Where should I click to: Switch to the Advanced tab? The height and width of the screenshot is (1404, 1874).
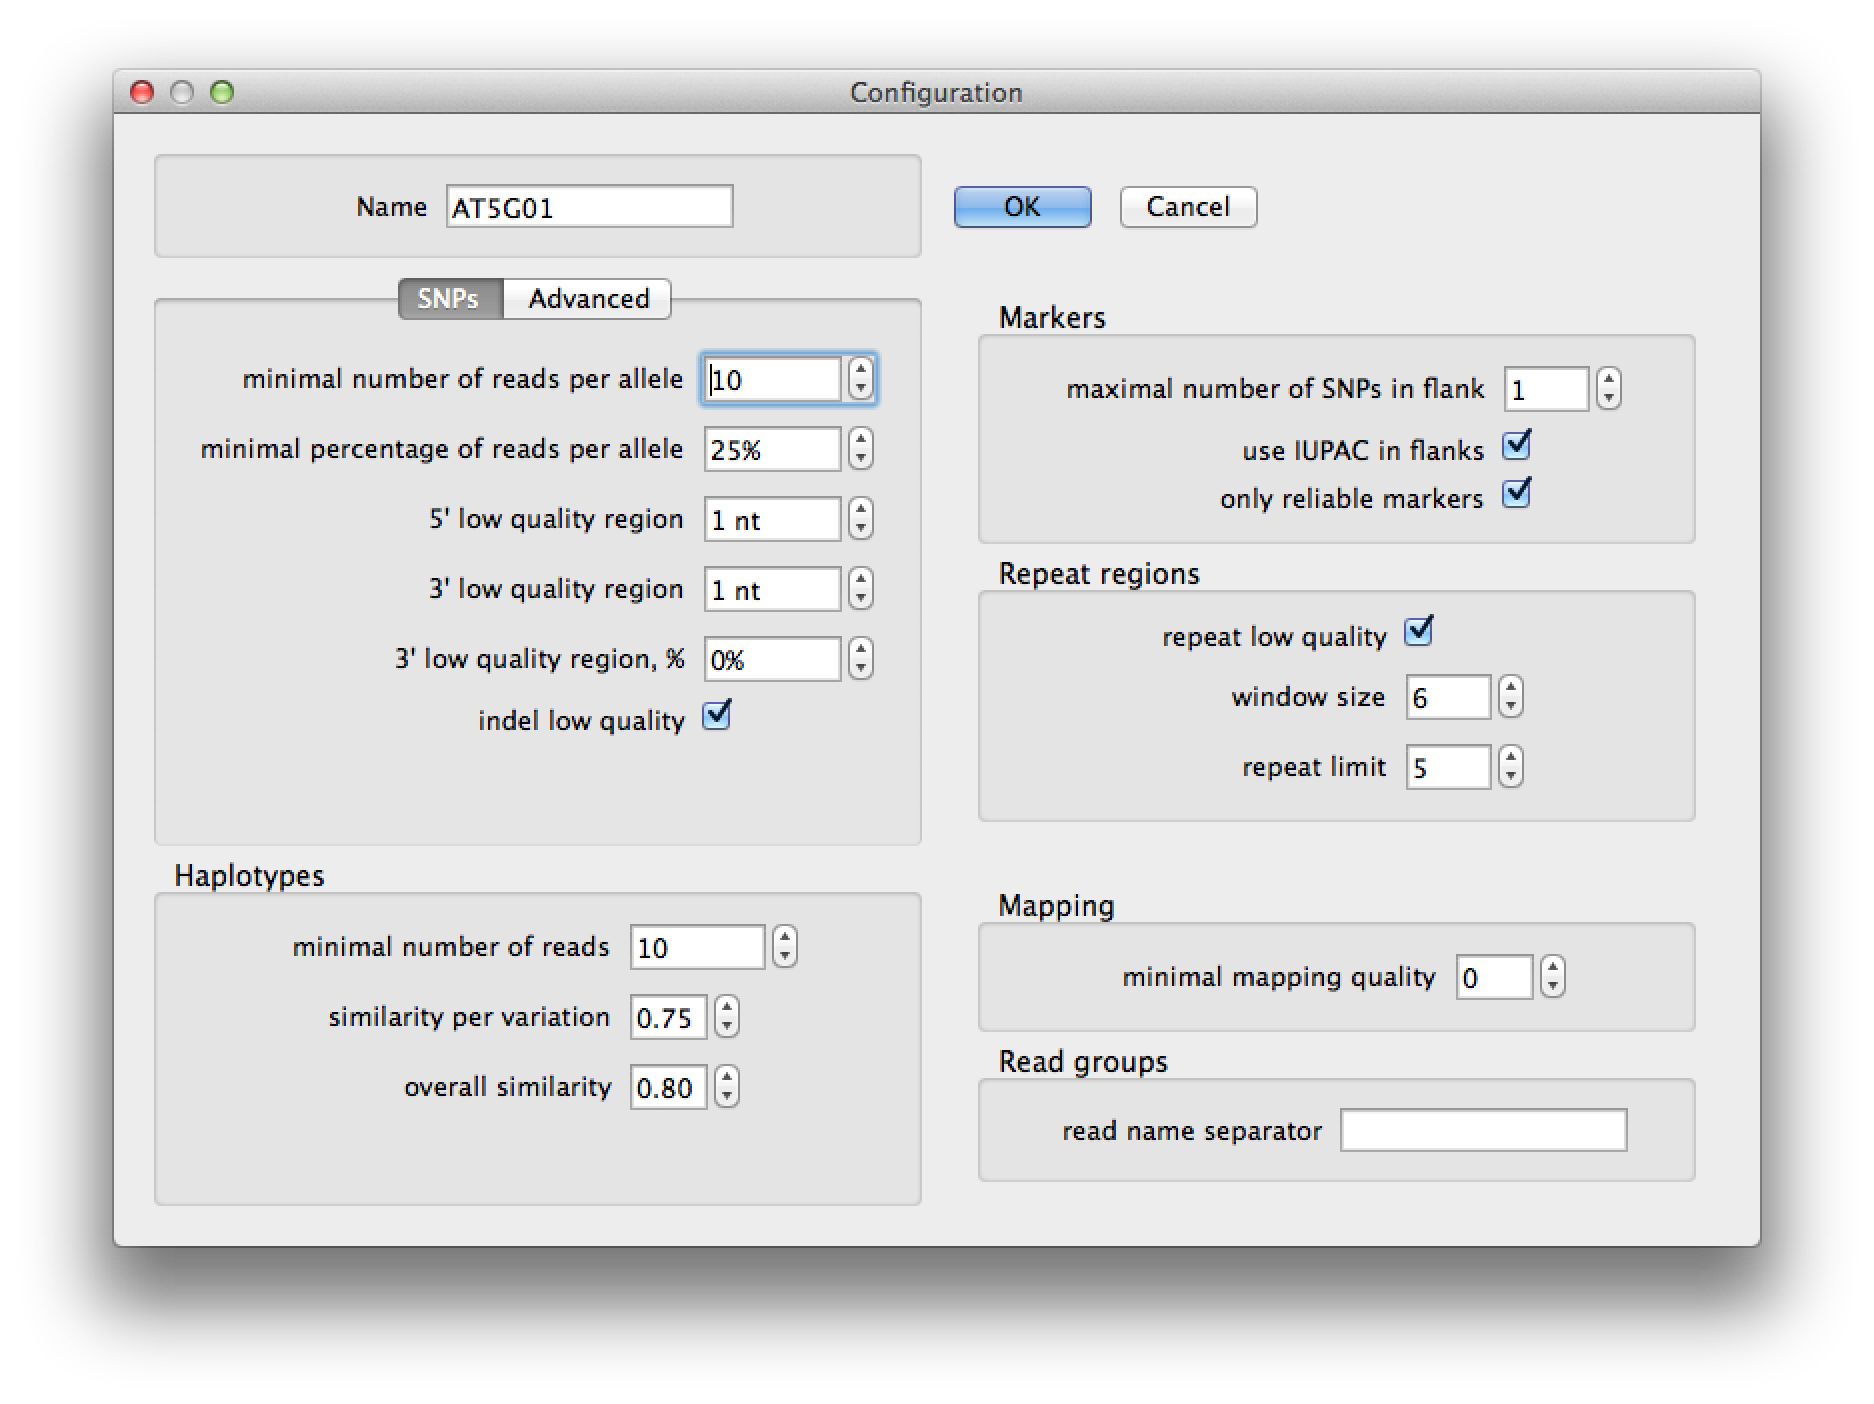(588, 299)
